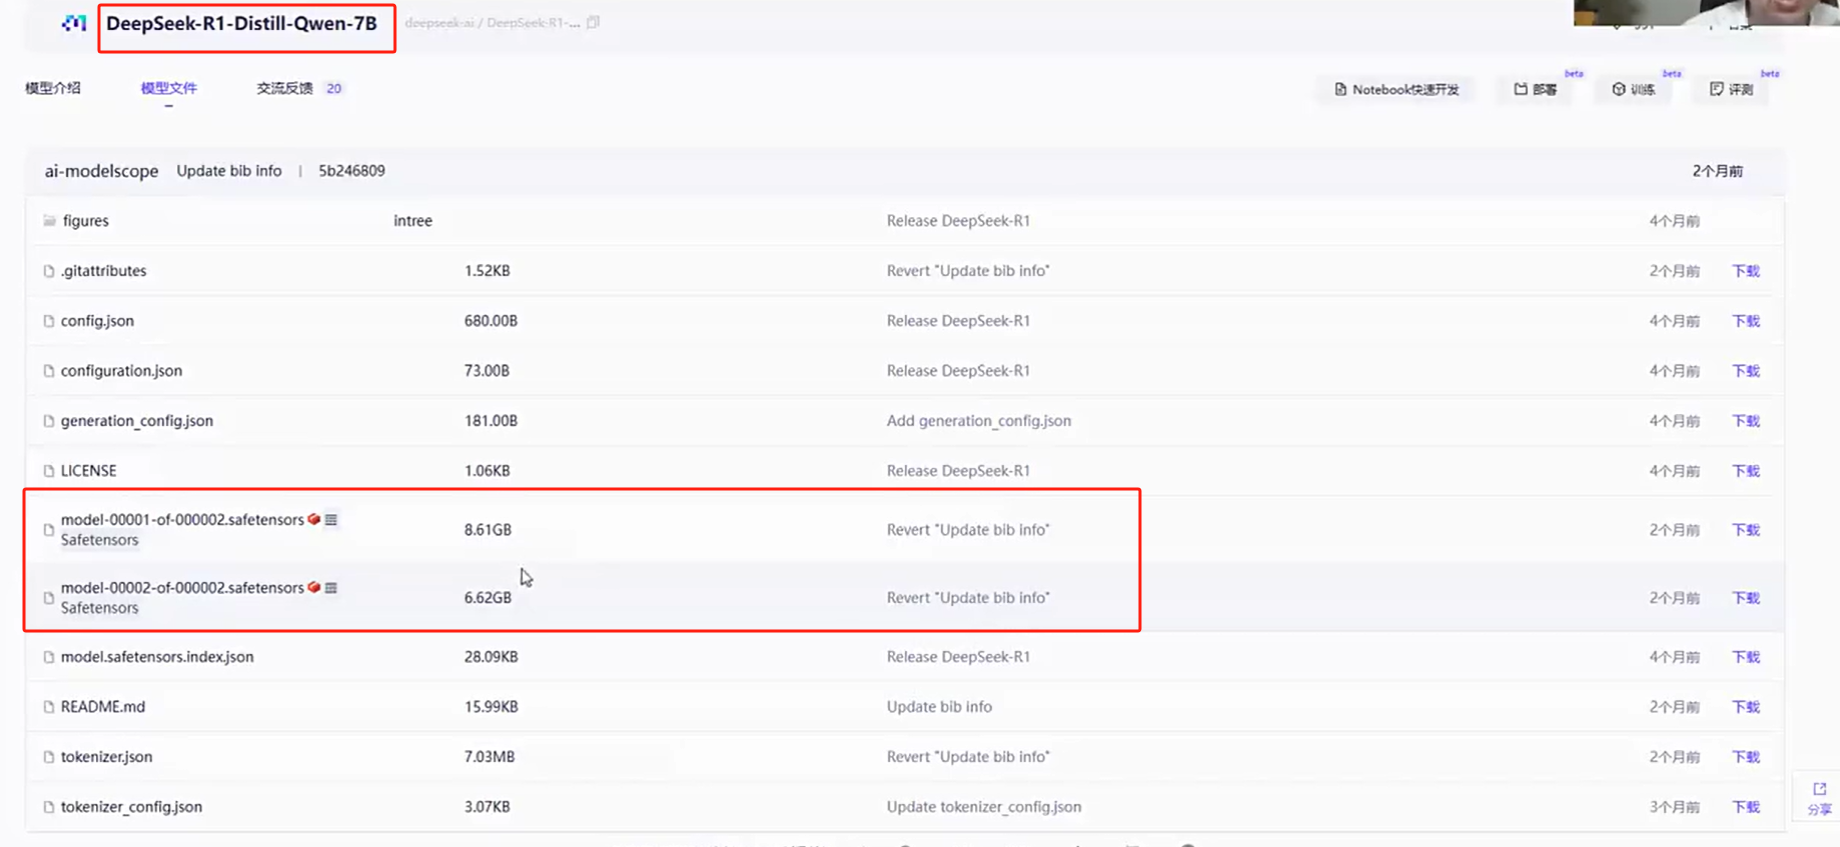Click 'Update bib info' header commit message
Viewport: 1840px width, 847px height.
[229, 171]
